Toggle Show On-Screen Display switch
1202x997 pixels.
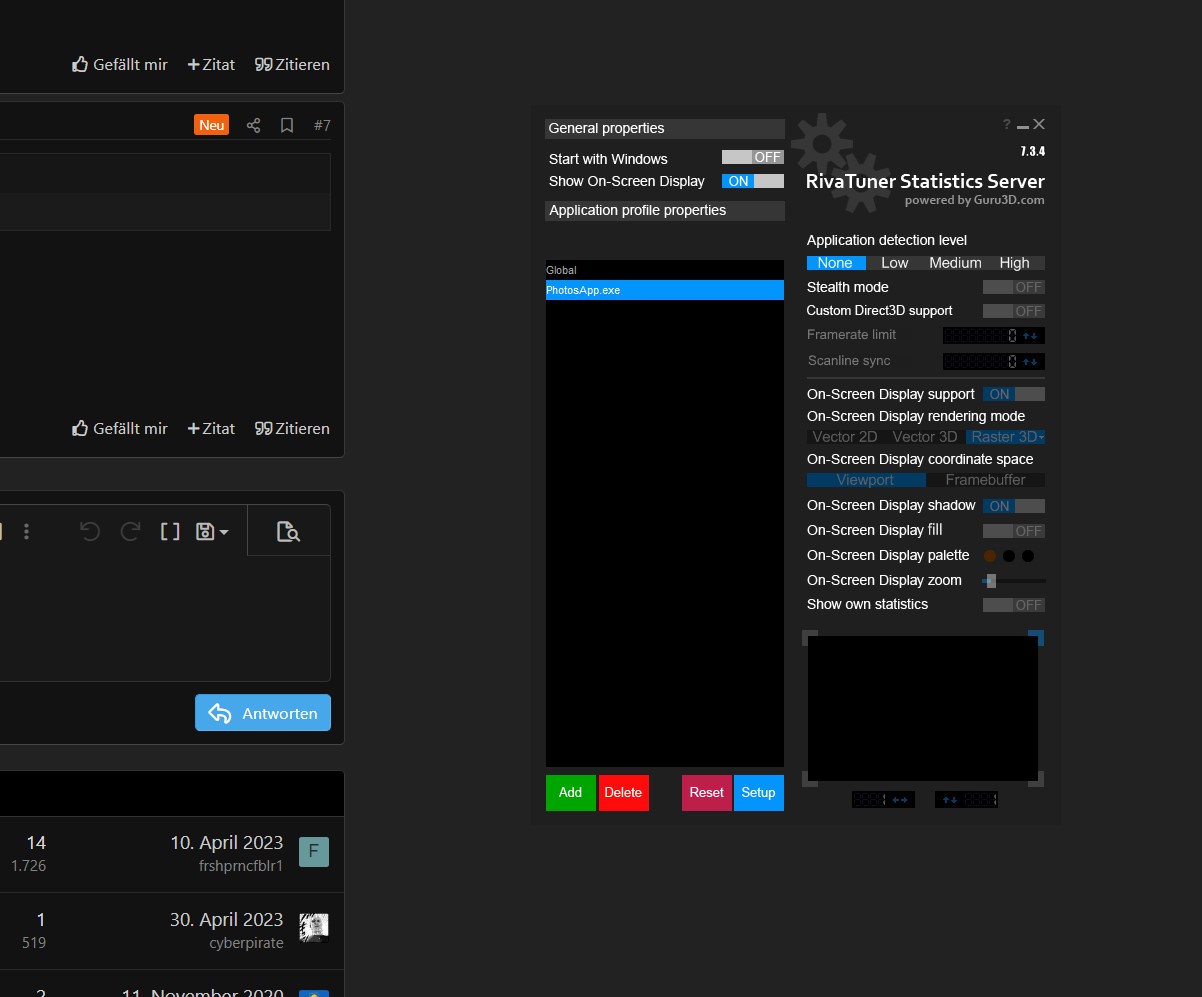(753, 181)
